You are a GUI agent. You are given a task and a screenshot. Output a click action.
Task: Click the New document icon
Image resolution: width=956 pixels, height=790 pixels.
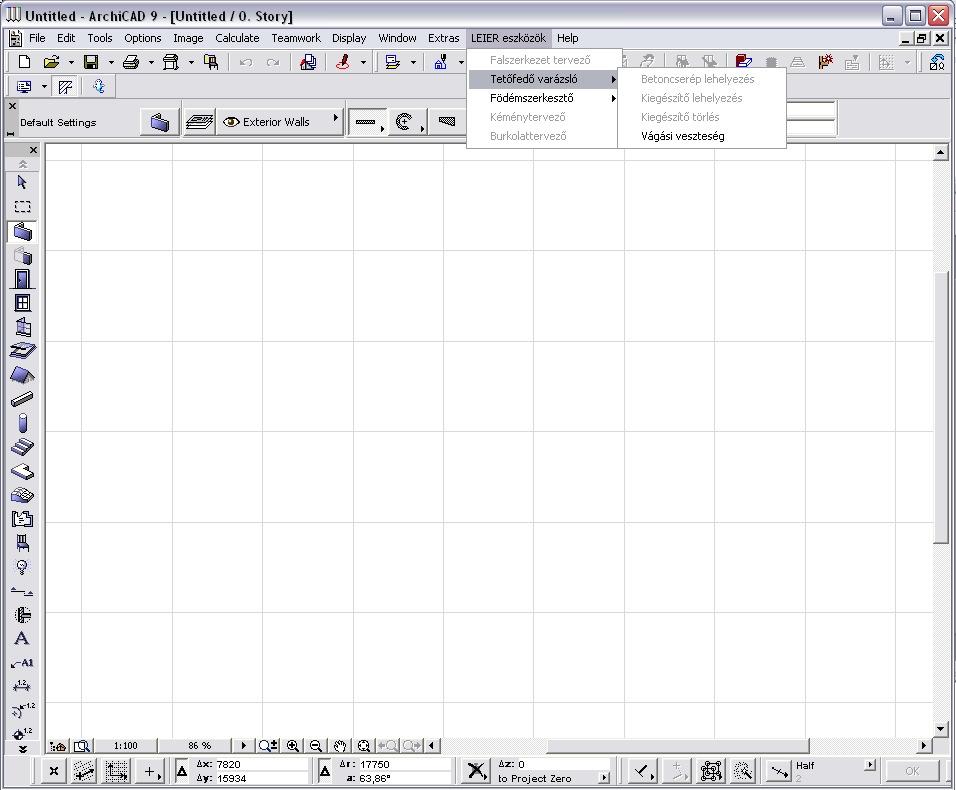tap(24, 62)
